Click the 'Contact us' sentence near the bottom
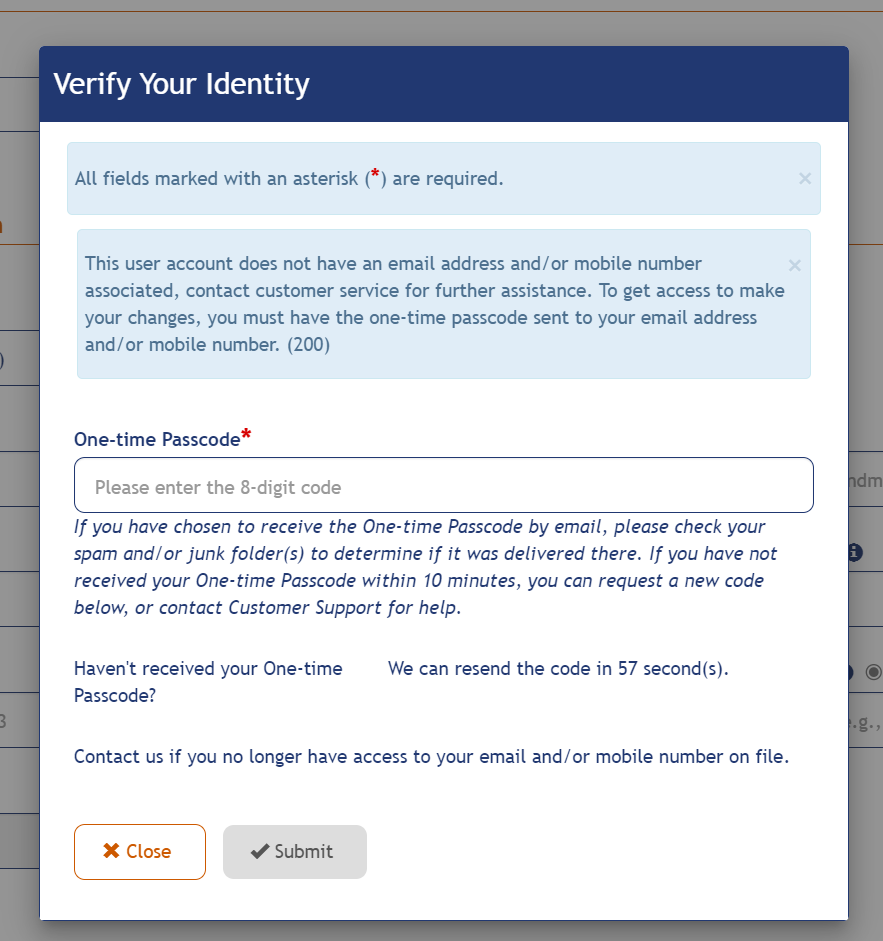The height and width of the screenshot is (941, 883). (430, 757)
